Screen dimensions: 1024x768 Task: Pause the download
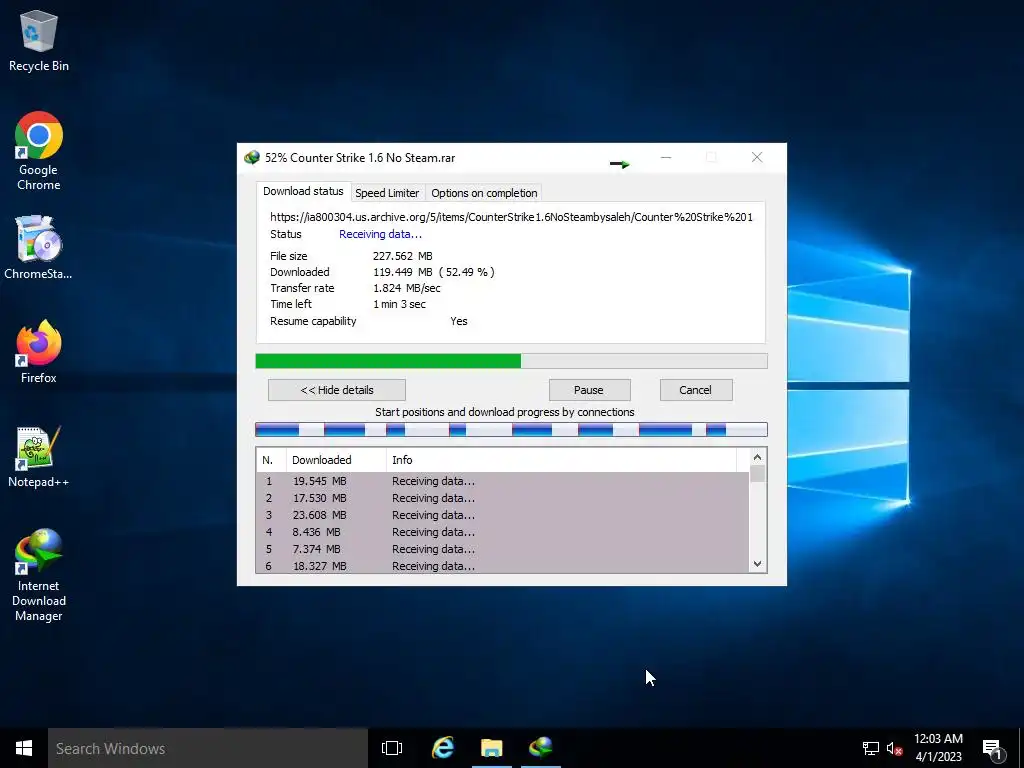589,390
